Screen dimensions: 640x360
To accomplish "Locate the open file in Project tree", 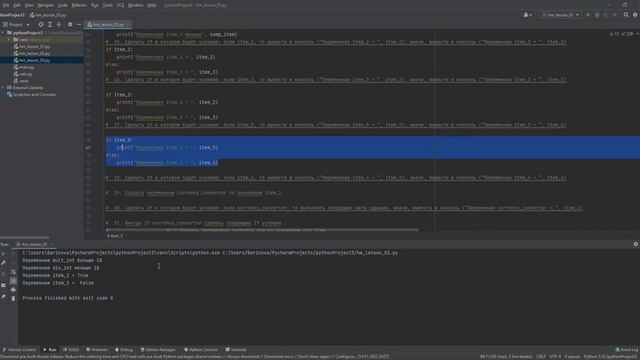I will pyautogui.click(x=41, y=24).
